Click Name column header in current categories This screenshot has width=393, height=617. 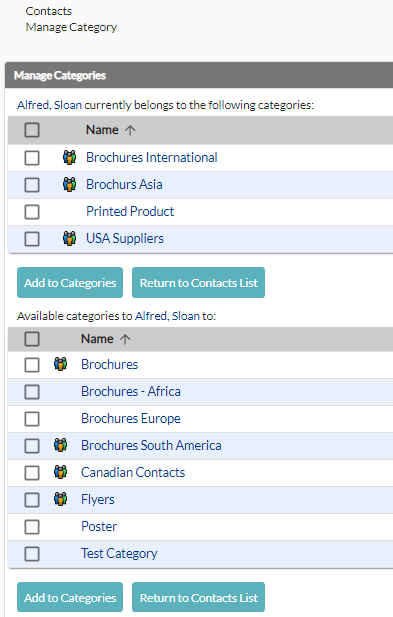tap(102, 130)
